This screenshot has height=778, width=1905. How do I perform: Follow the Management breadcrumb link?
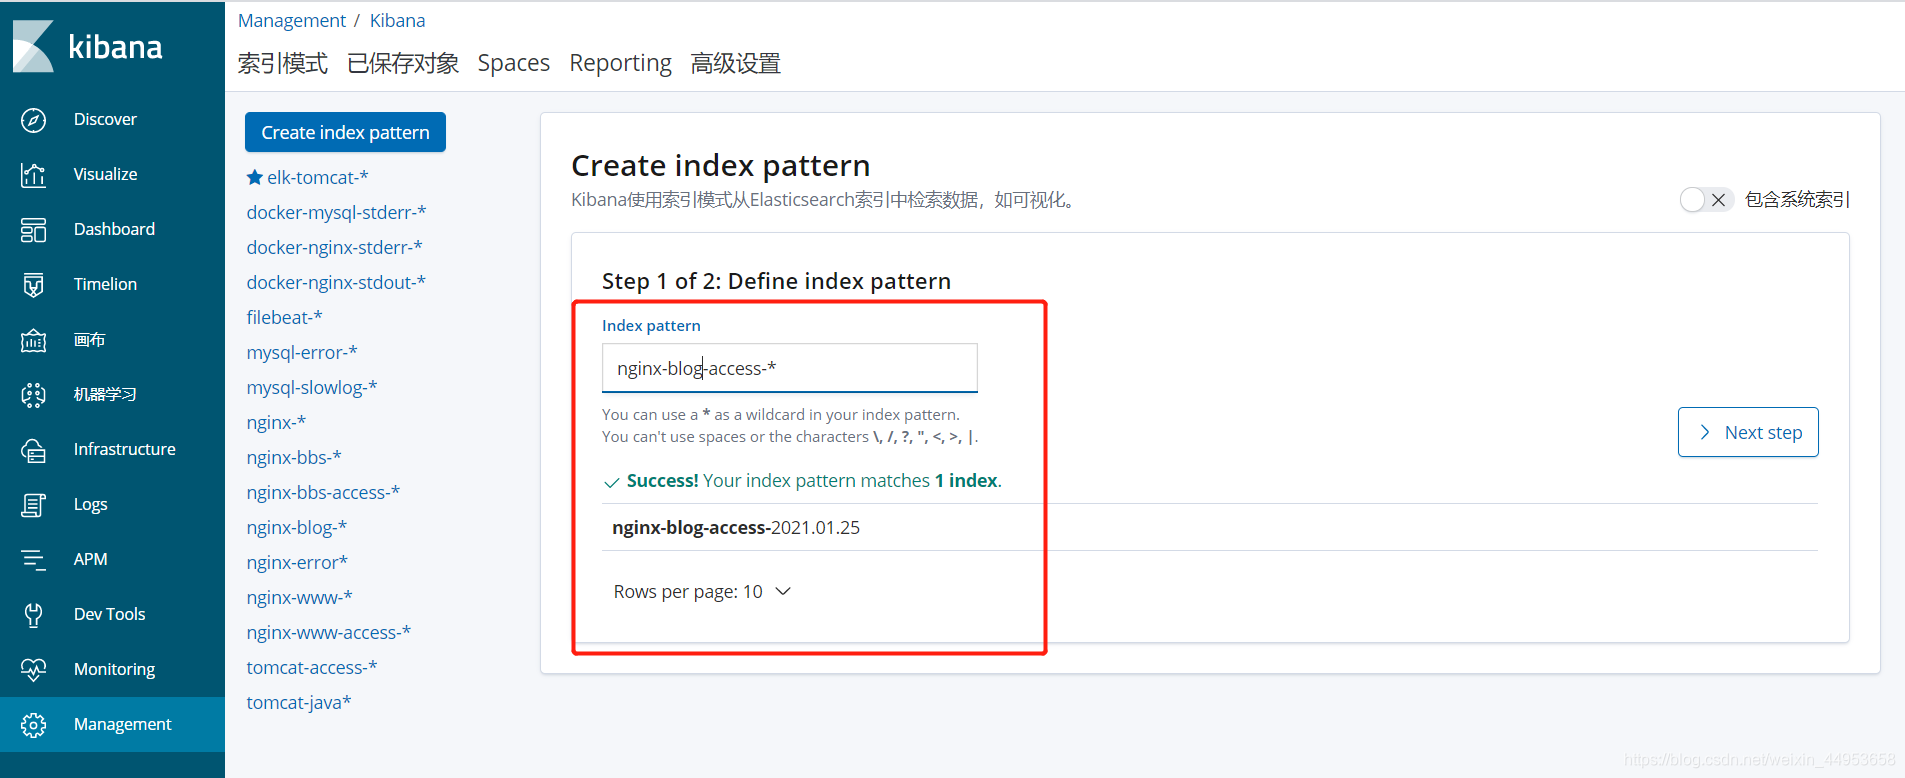[x=292, y=20]
